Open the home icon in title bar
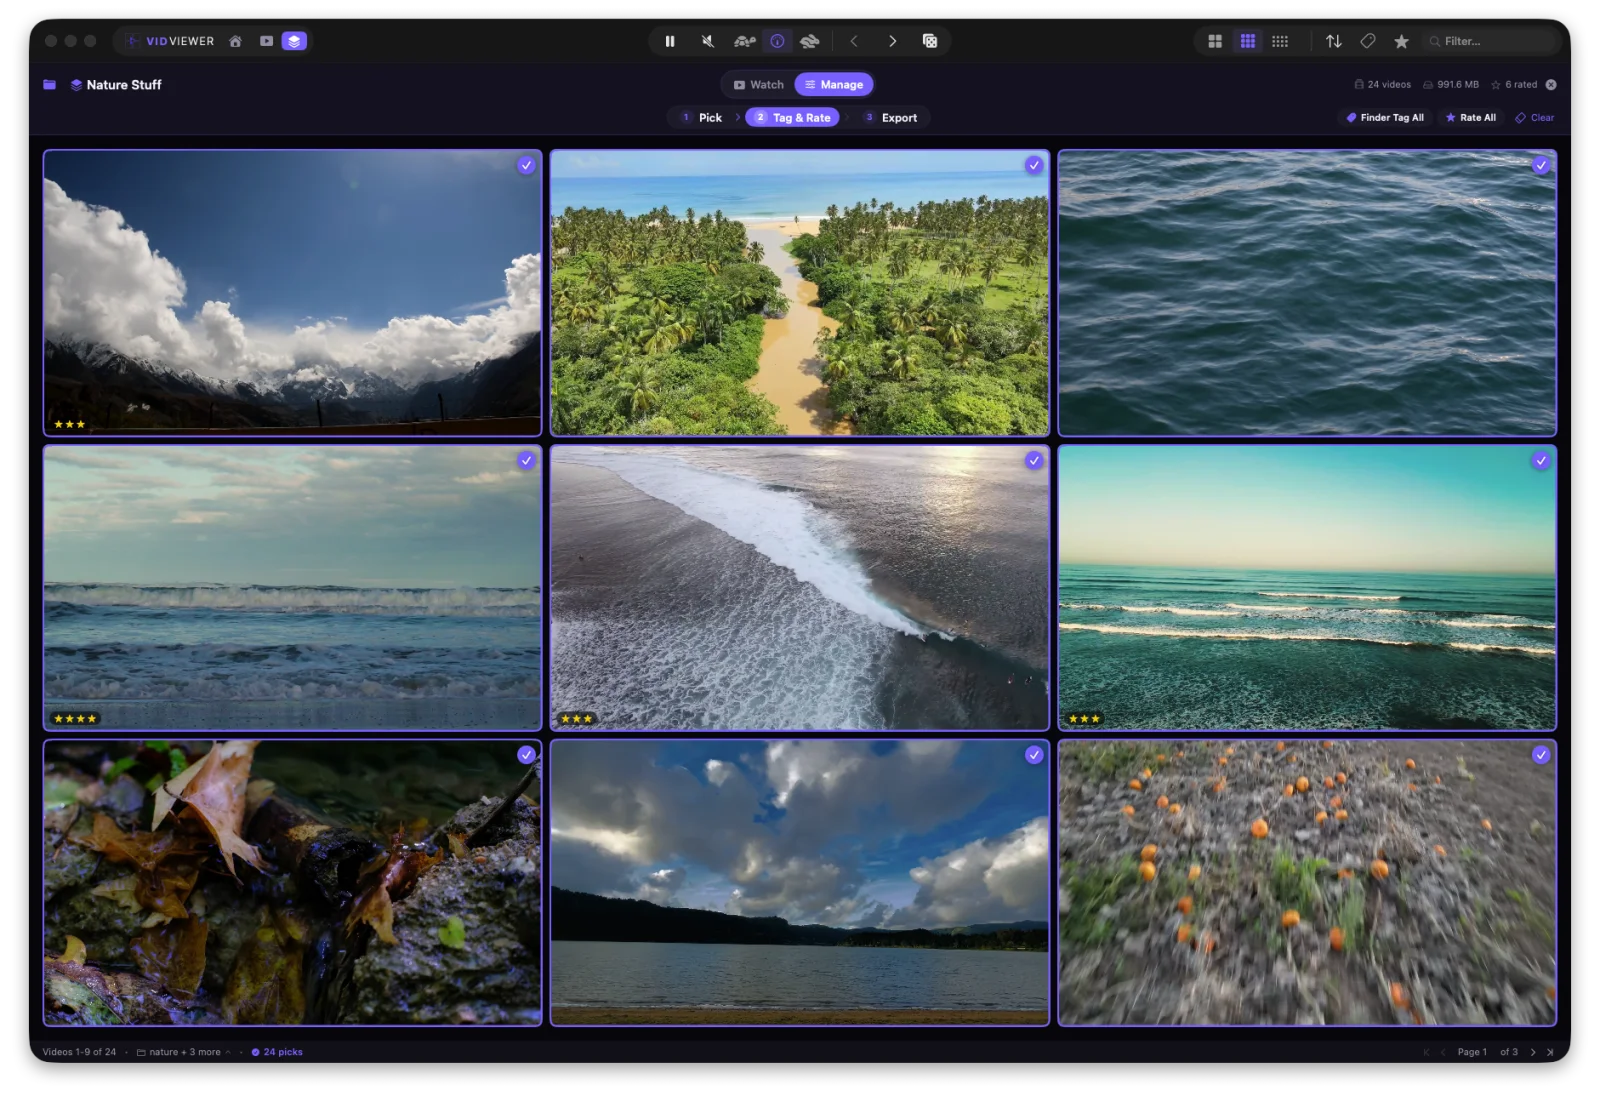This screenshot has width=1600, height=1102. pyautogui.click(x=235, y=41)
